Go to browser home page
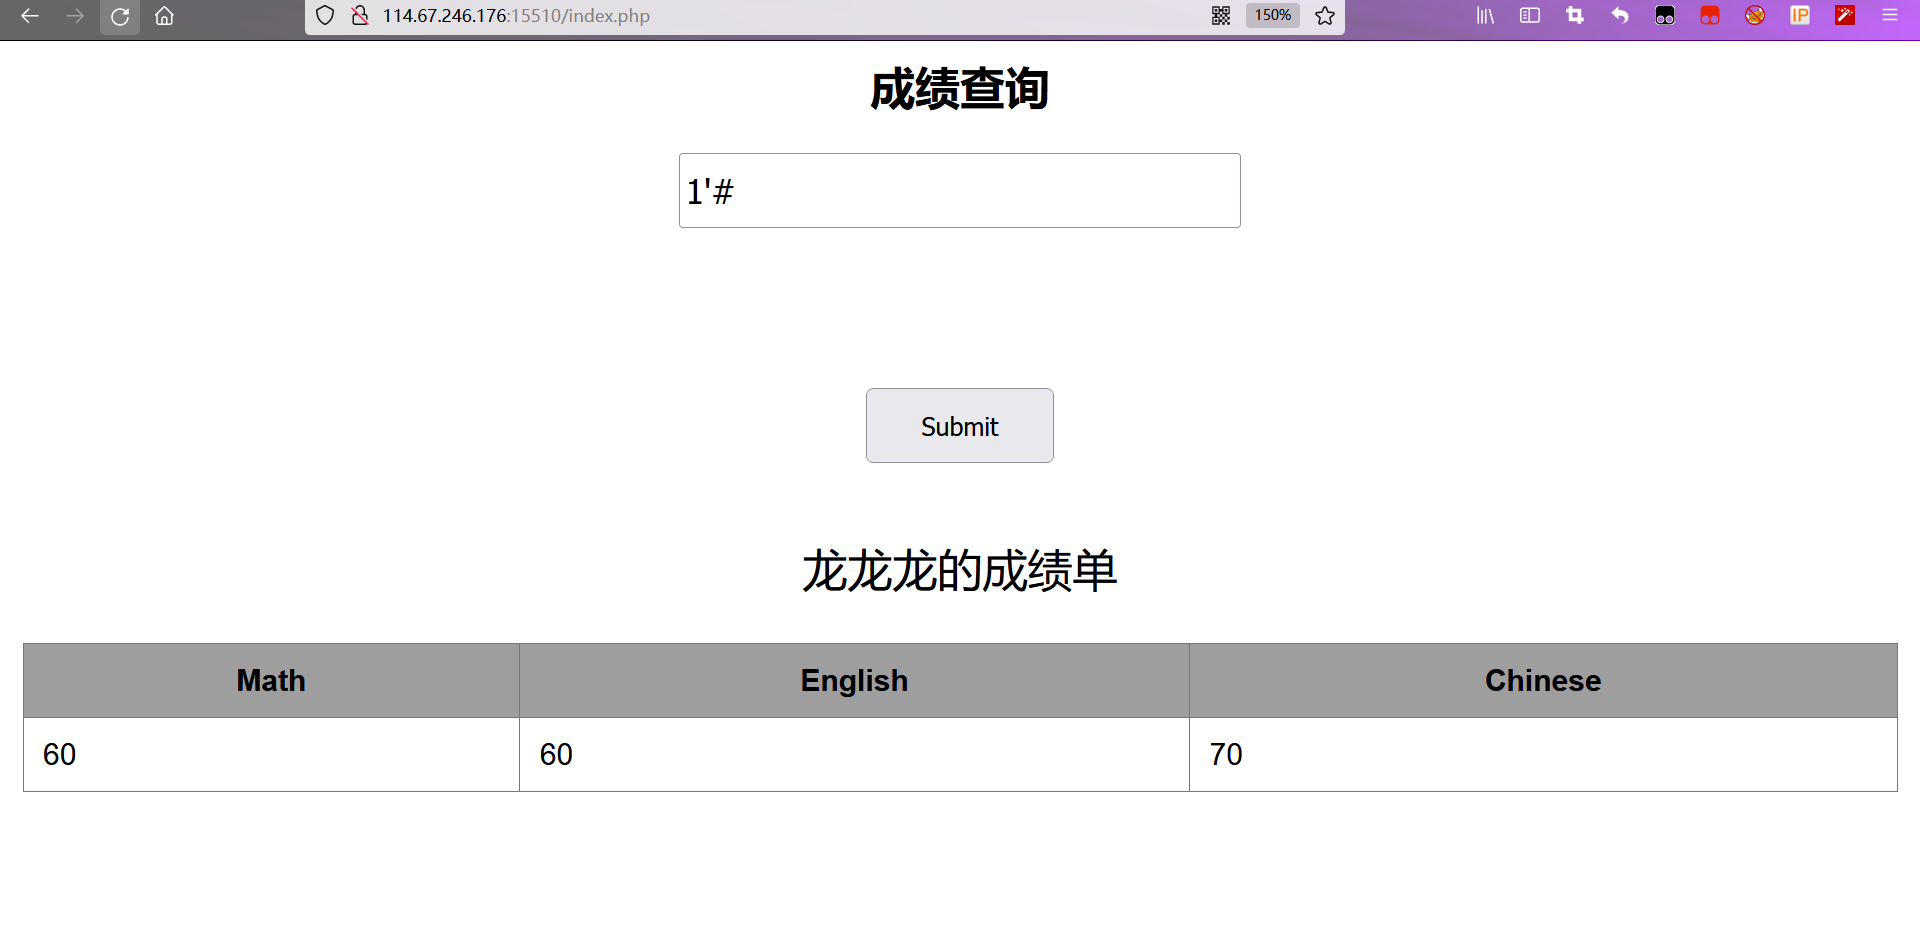 click(x=164, y=16)
